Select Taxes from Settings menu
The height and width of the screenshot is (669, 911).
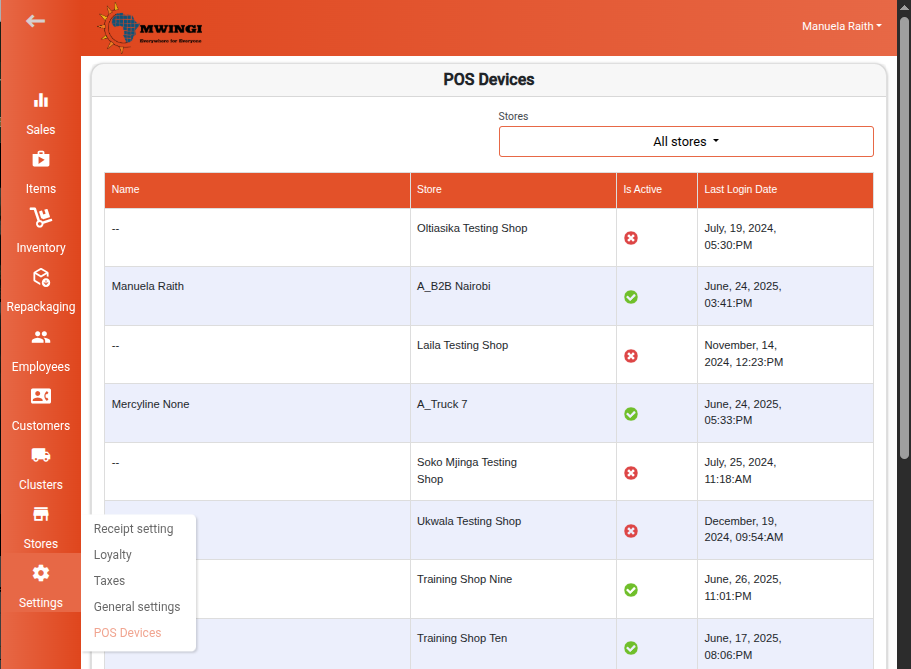point(109,581)
